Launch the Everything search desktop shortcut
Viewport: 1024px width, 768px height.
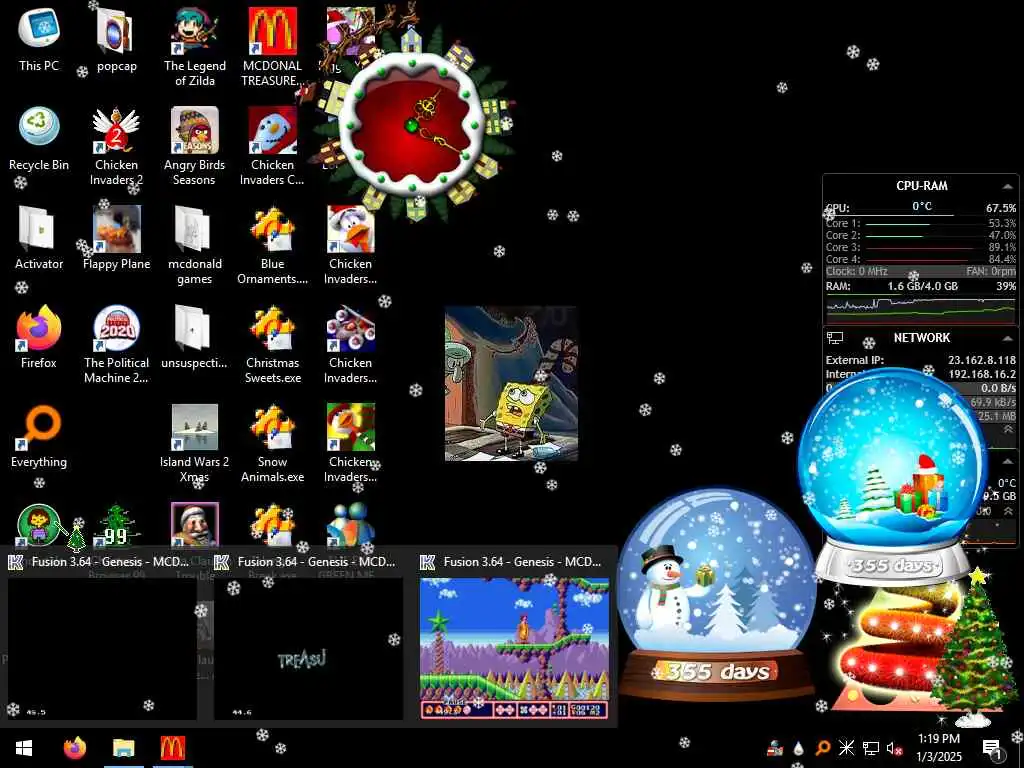coord(39,436)
